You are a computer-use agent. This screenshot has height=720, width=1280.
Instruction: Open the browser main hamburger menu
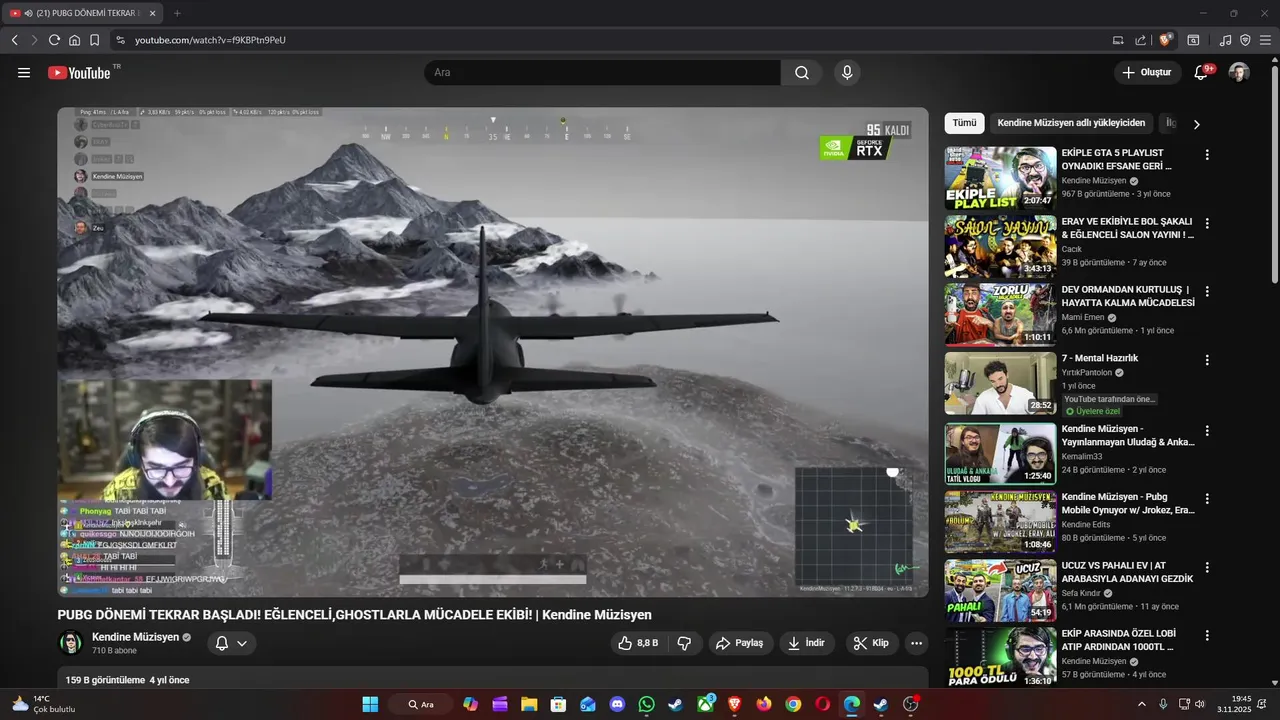(x=1265, y=40)
